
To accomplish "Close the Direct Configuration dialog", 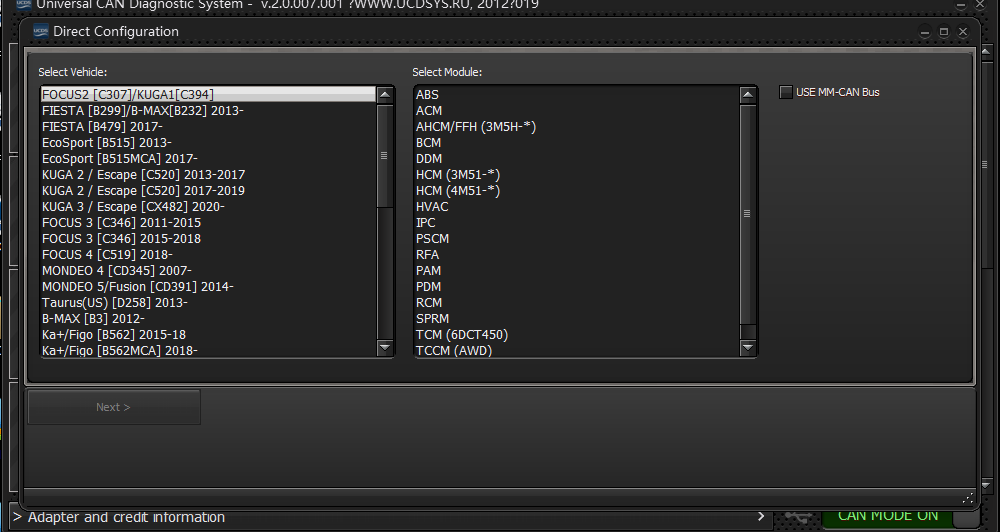I will (963, 32).
